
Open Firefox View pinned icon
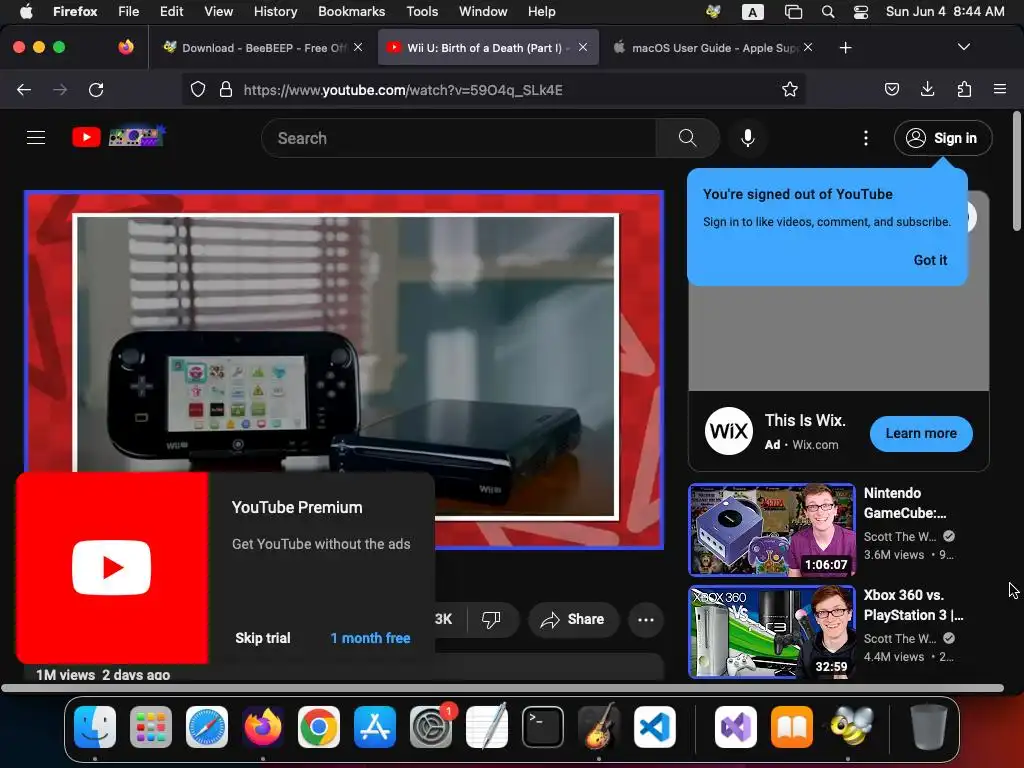tap(126, 47)
